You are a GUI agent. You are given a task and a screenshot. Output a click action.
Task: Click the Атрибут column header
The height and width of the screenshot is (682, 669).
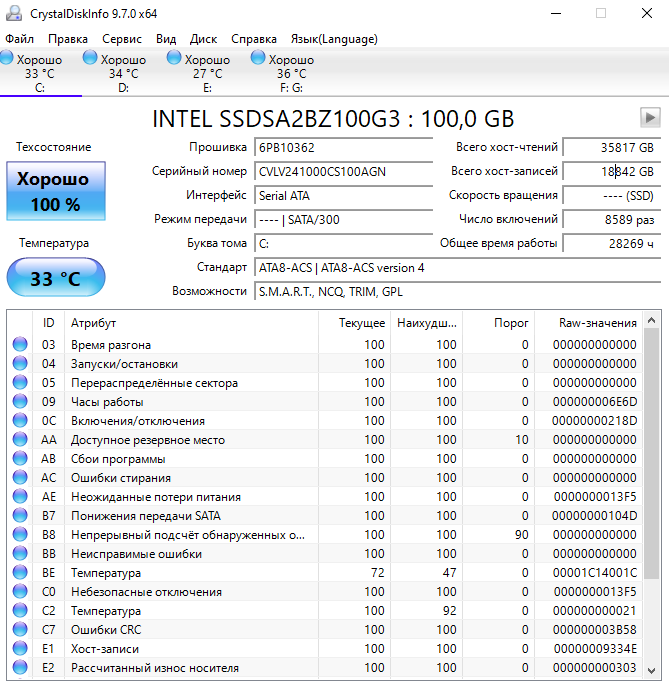[x=94, y=323]
